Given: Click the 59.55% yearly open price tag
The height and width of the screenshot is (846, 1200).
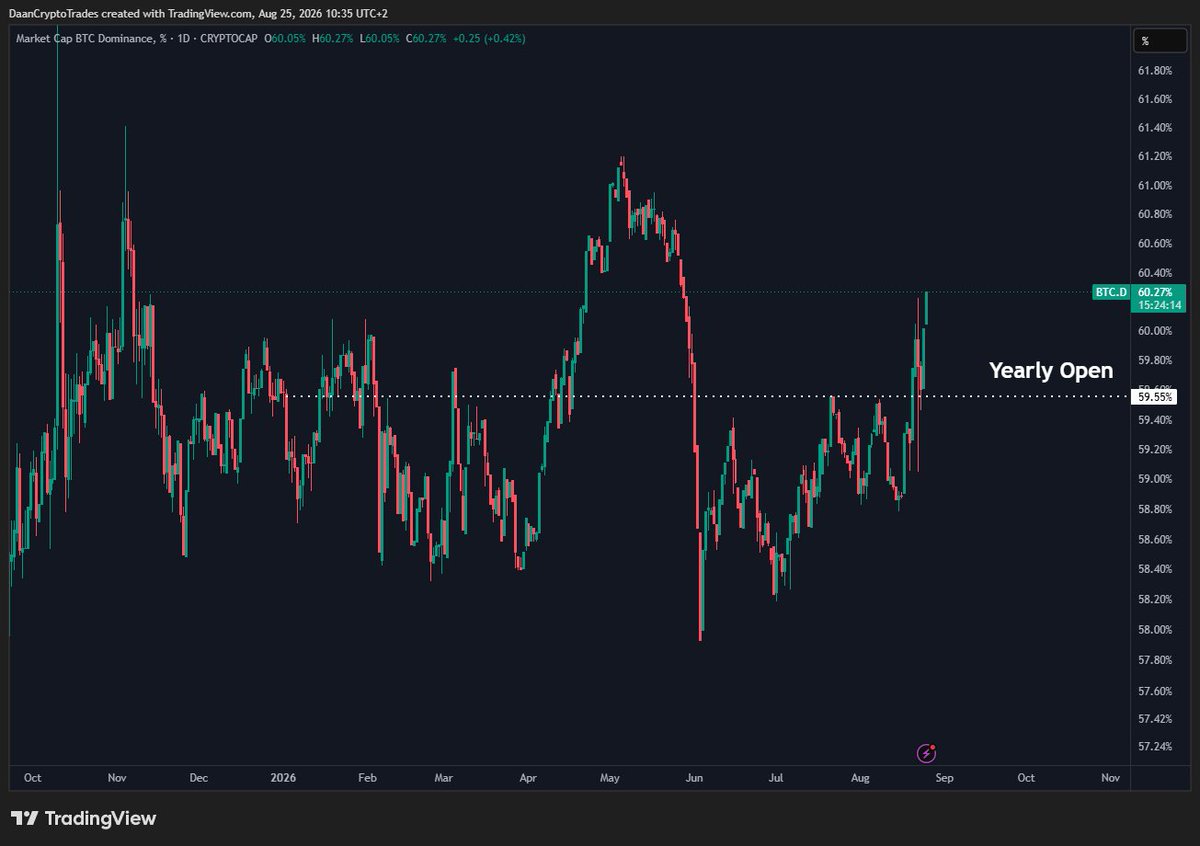Looking at the screenshot, I should click(1153, 396).
